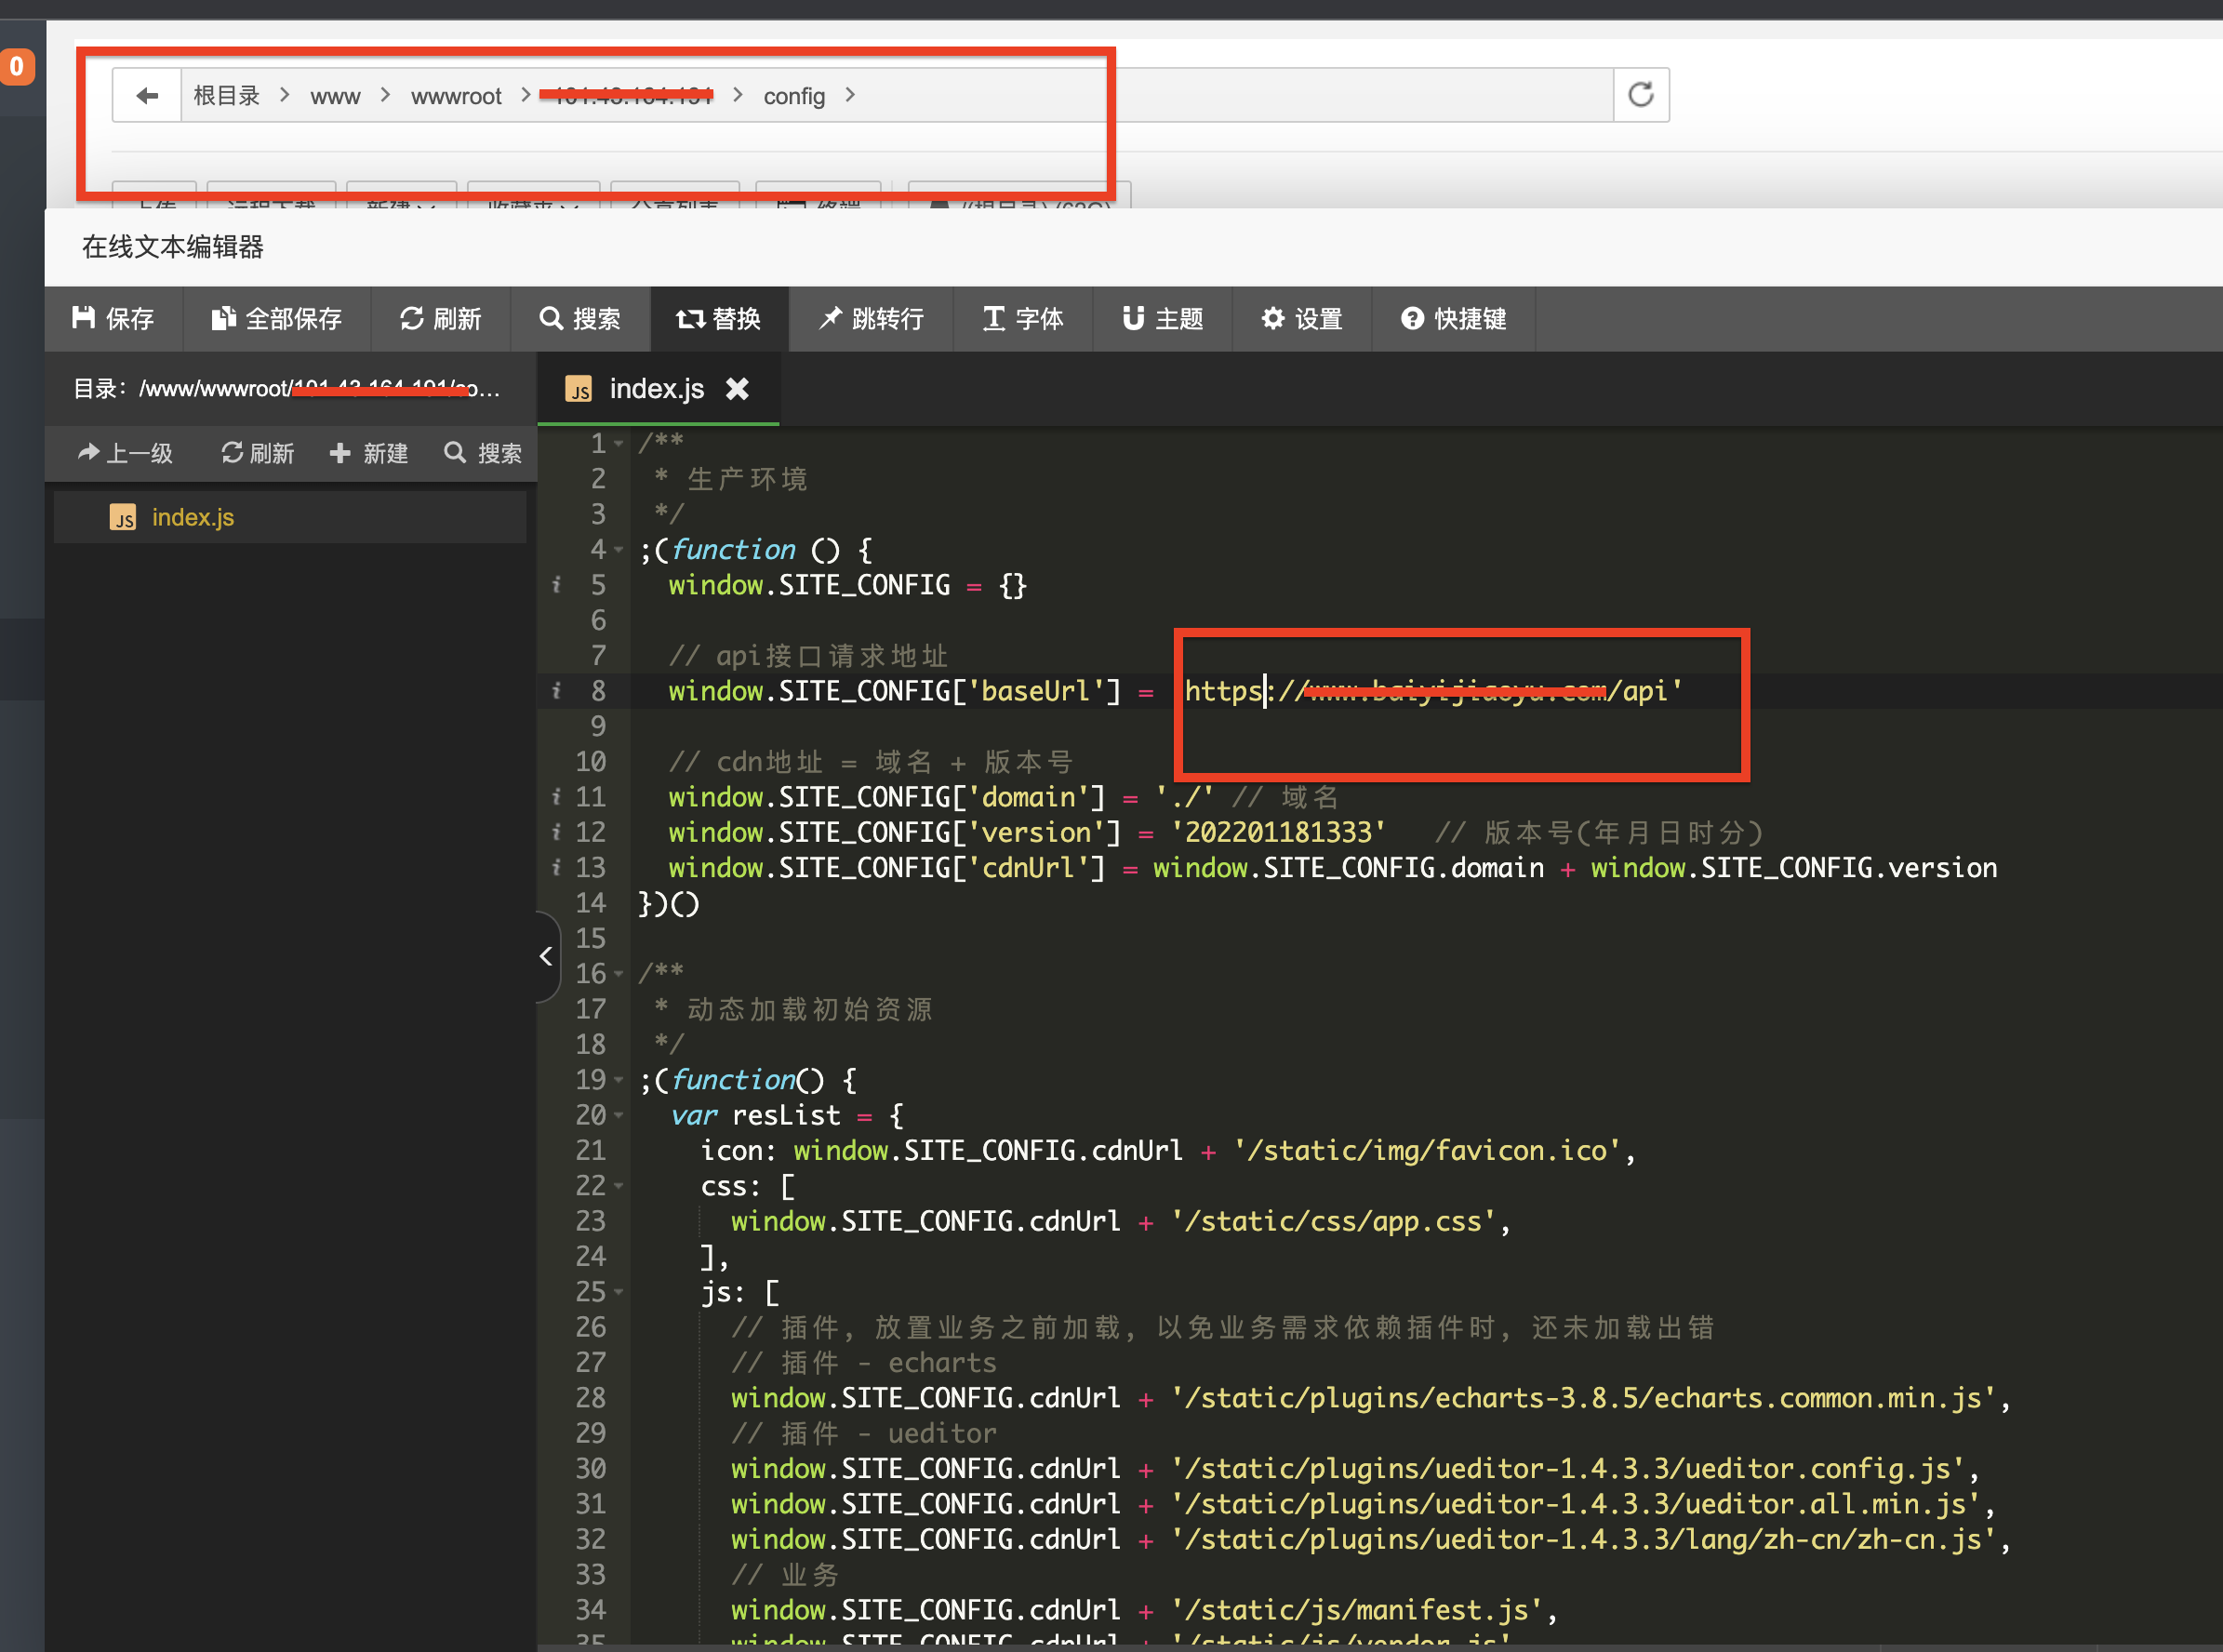Create new file via 新建 in sidebar
This screenshot has height=1652, width=2223.
369,453
